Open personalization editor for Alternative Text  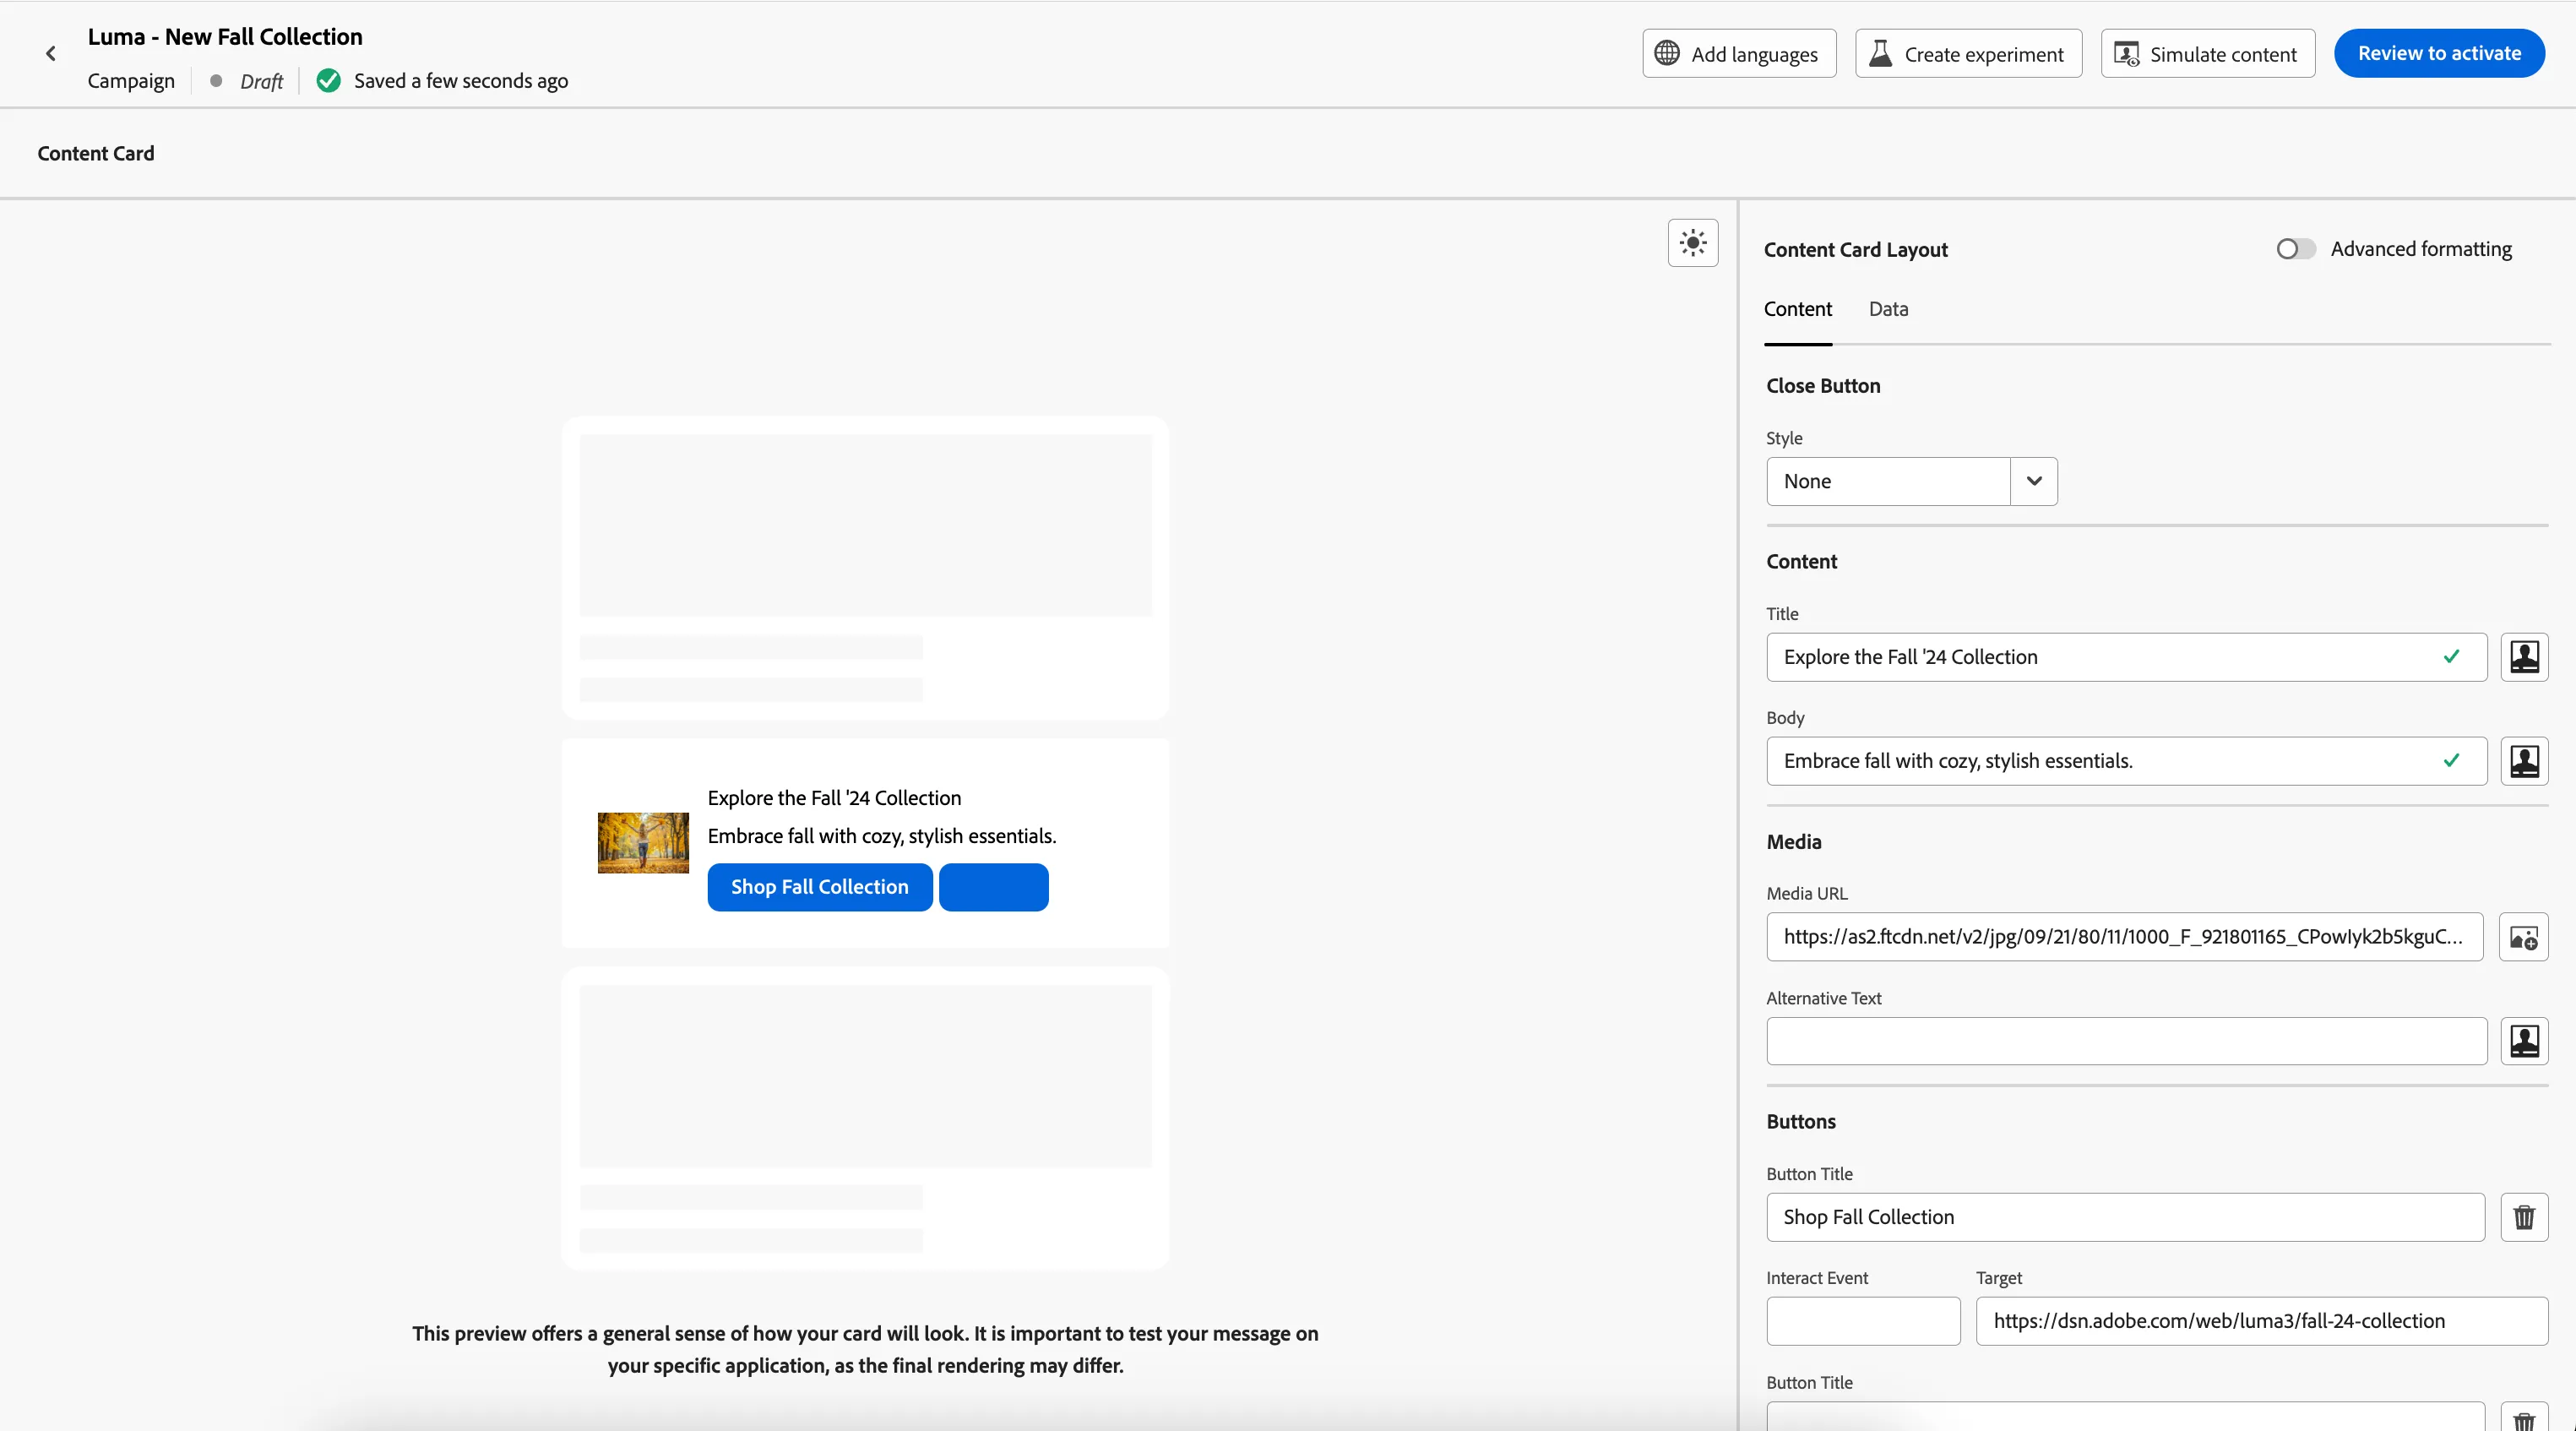(2524, 1041)
